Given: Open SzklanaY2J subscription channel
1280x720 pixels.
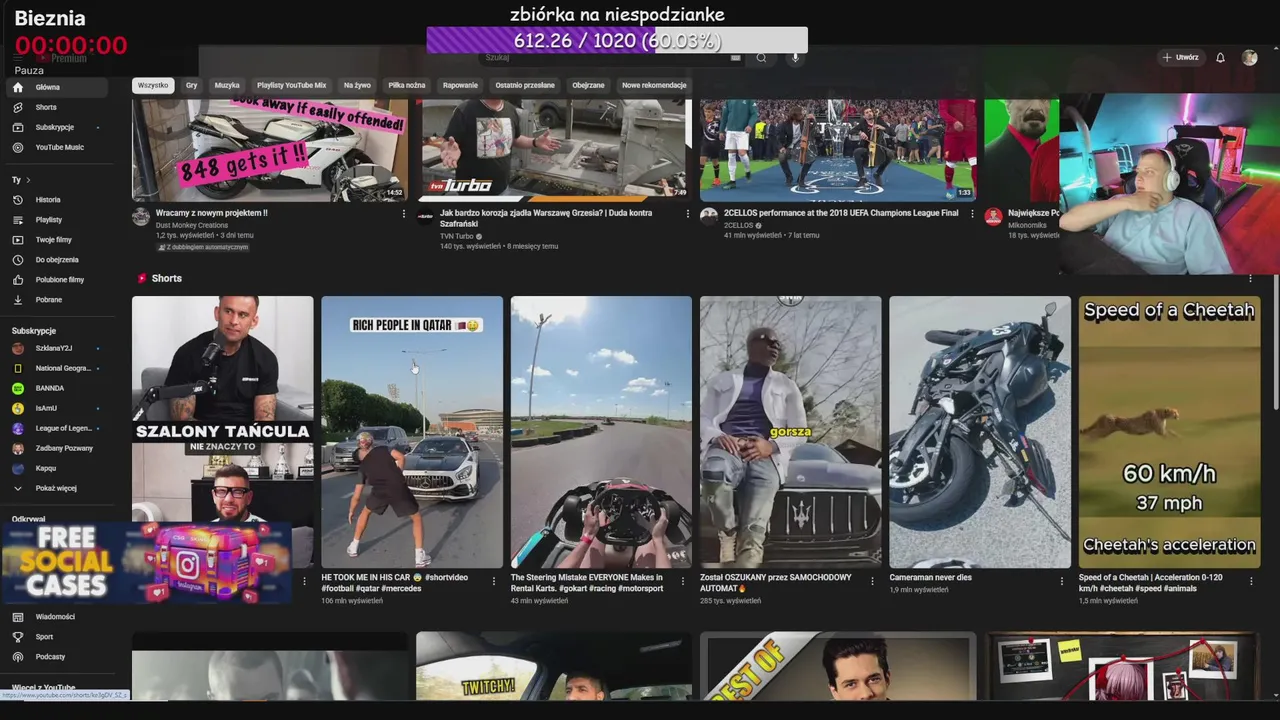Looking at the screenshot, I should click(x=56, y=348).
